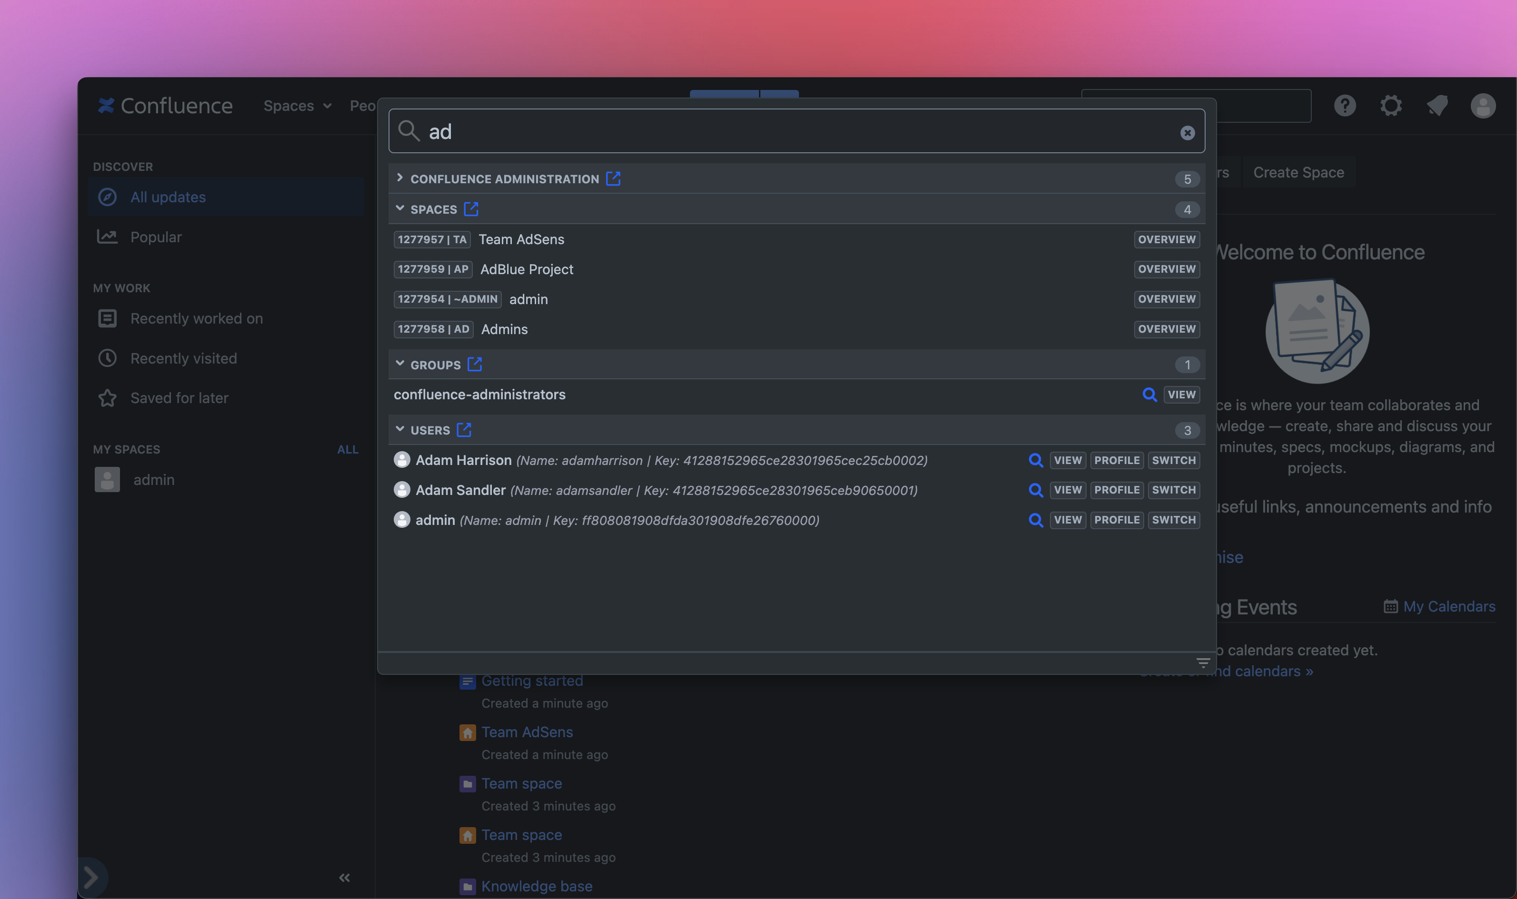The image size is (1517, 899).
Task: Select All updates in the sidebar
Action: click(x=168, y=197)
